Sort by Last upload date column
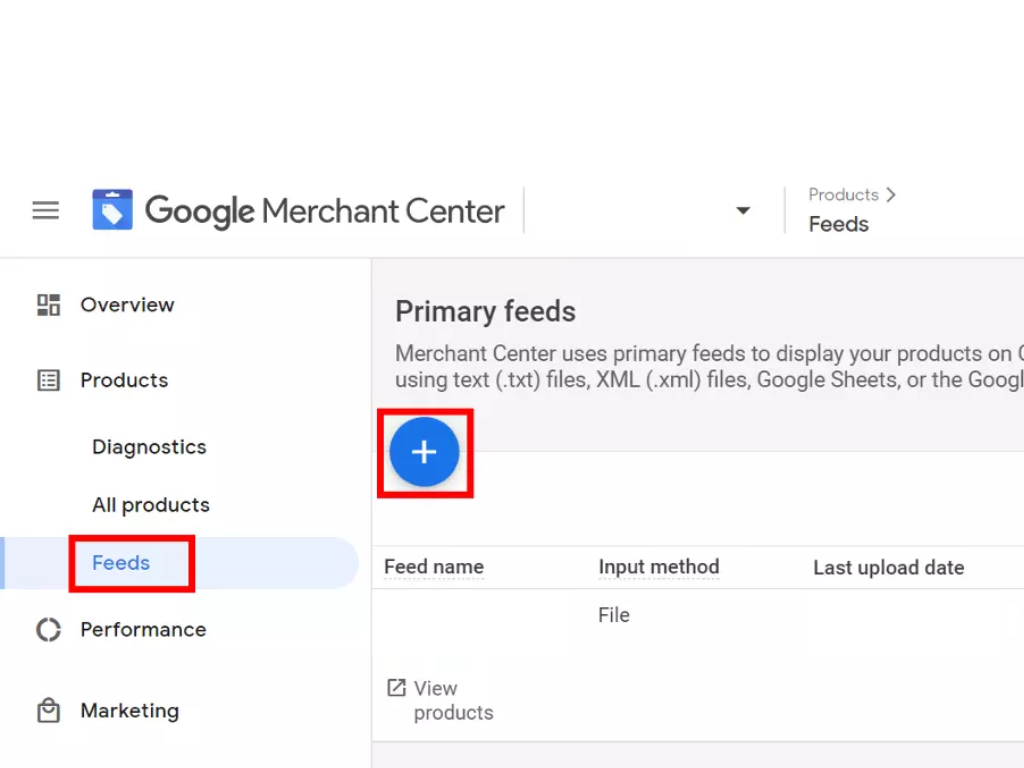Screen dimensions: 1024x768 pos(888,568)
